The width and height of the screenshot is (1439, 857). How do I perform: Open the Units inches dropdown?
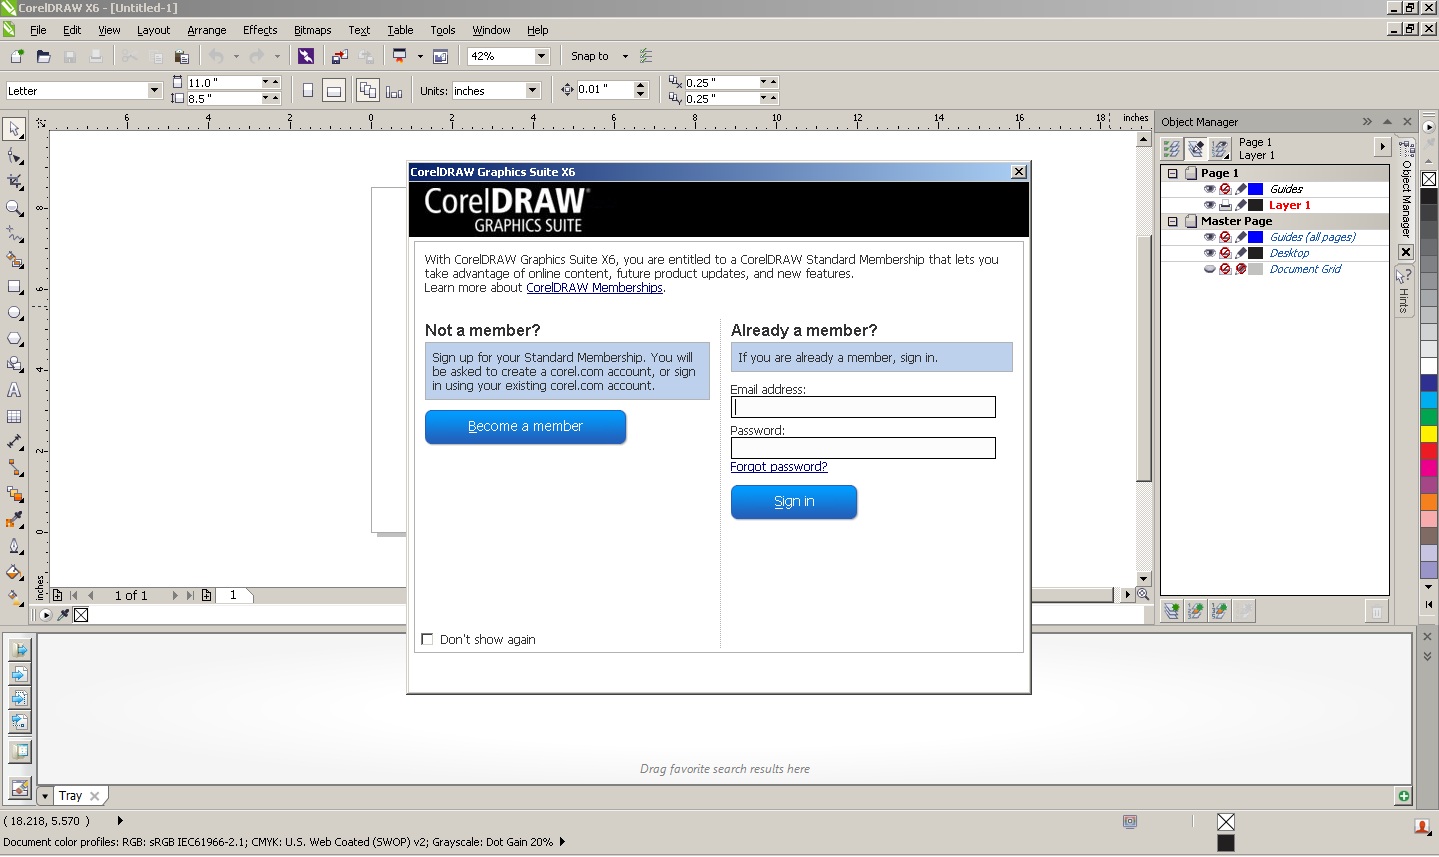[532, 90]
